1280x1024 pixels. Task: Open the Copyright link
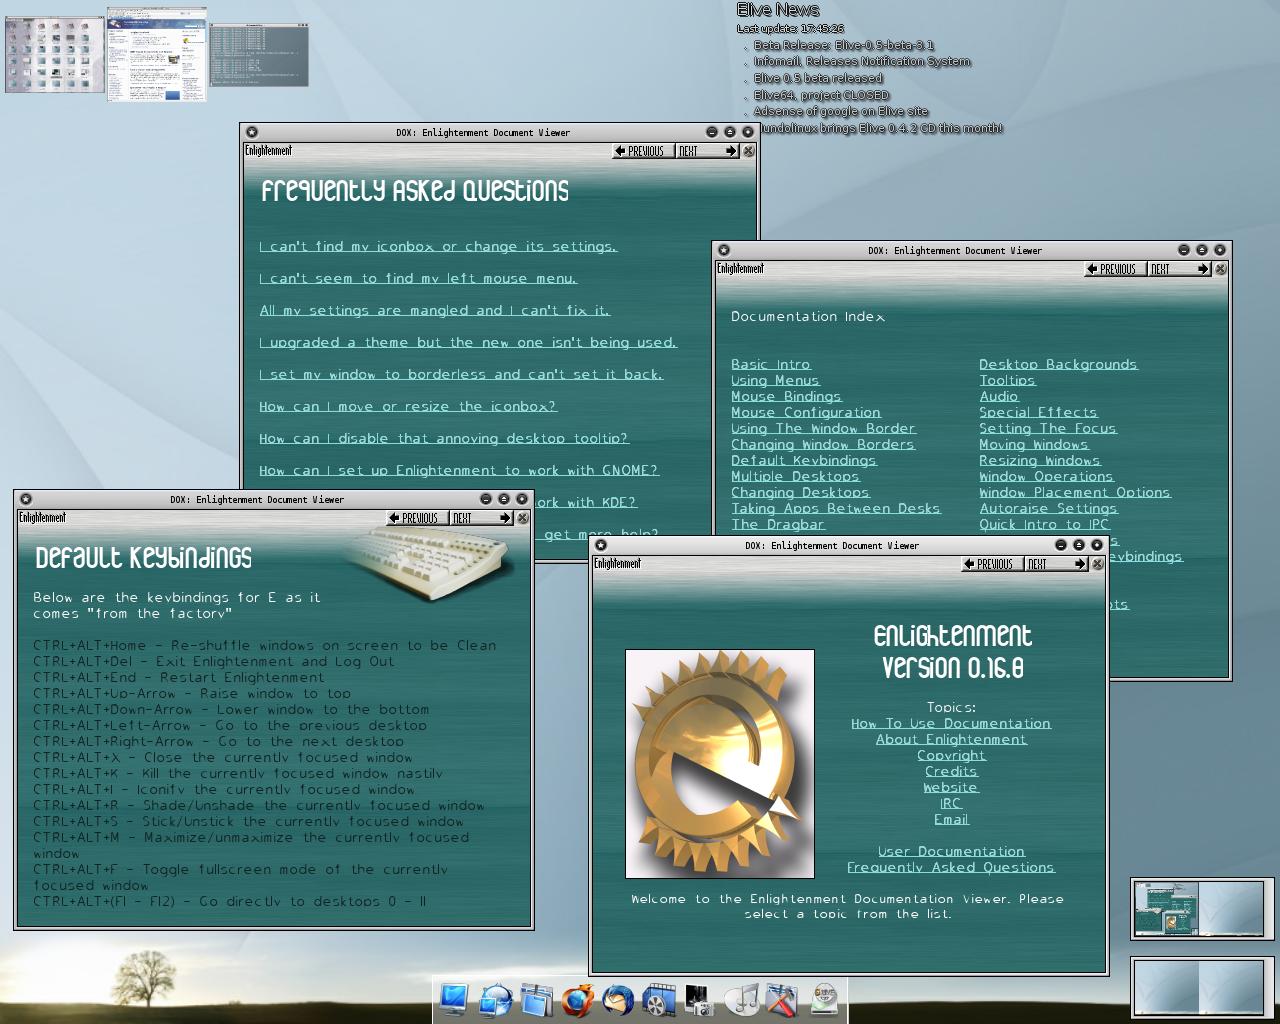coord(951,756)
